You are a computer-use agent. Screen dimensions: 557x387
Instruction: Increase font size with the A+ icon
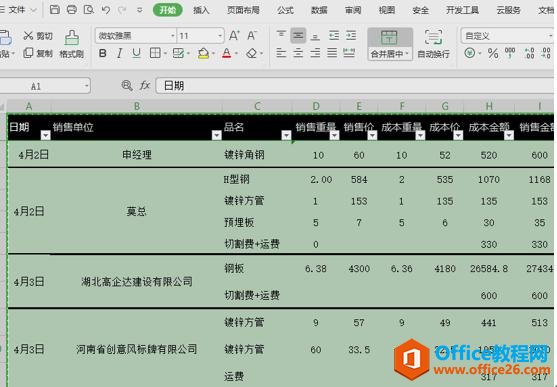pos(234,36)
